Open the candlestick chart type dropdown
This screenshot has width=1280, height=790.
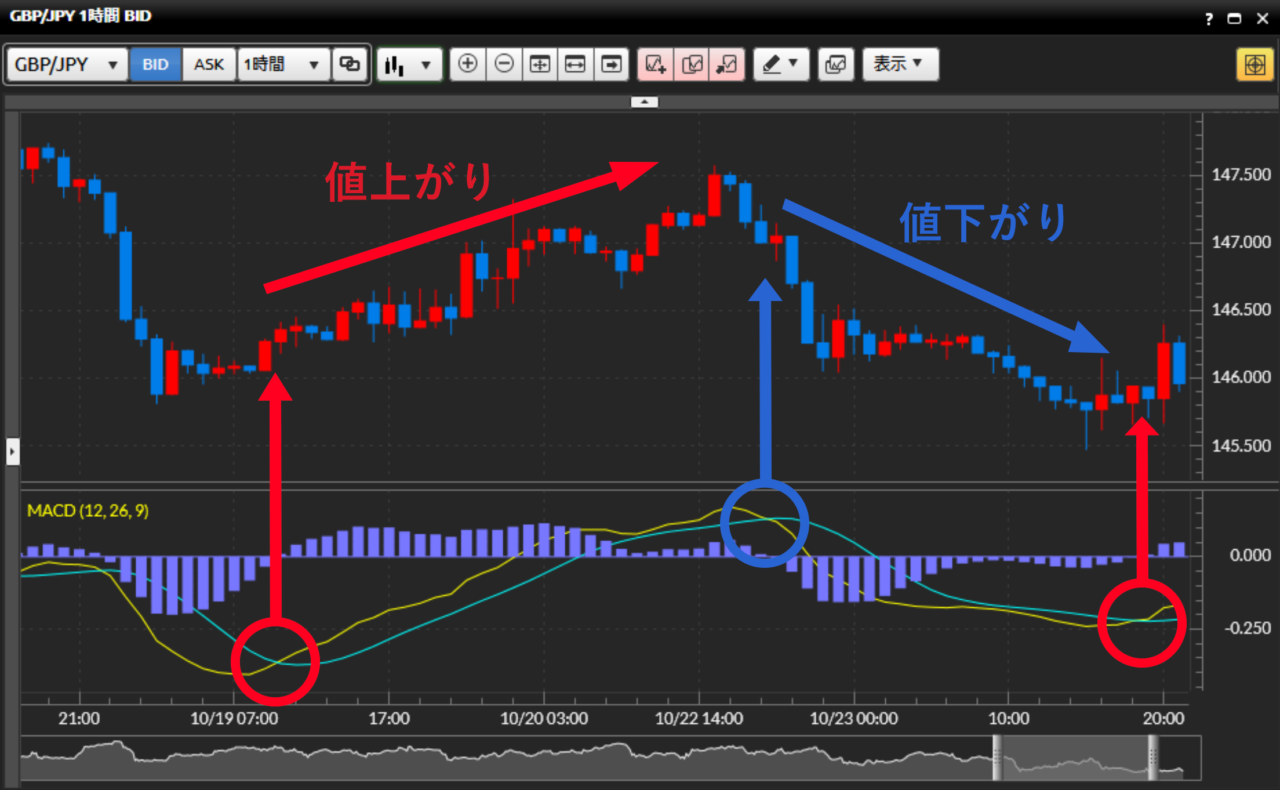(x=410, y=64)
